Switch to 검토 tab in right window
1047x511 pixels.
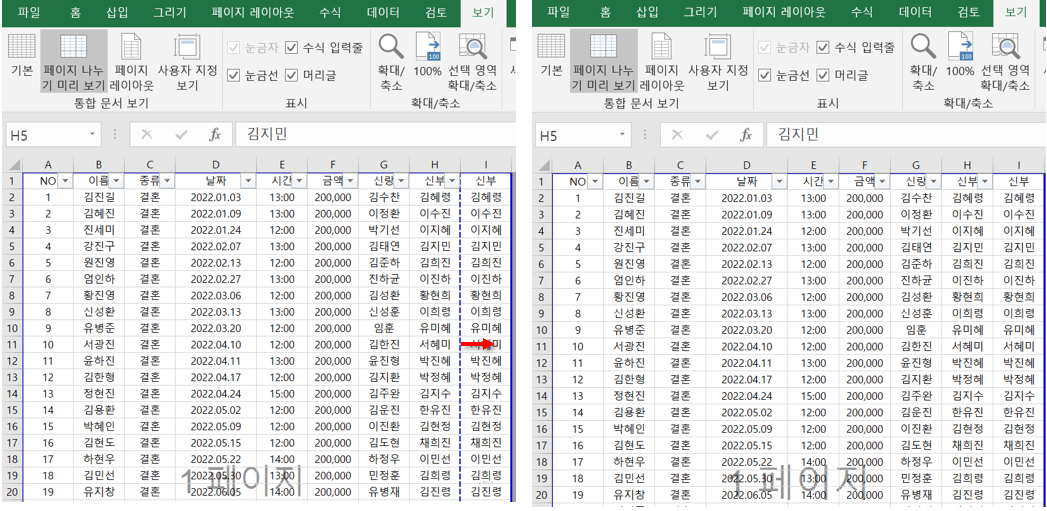click(x=968, y=12)
